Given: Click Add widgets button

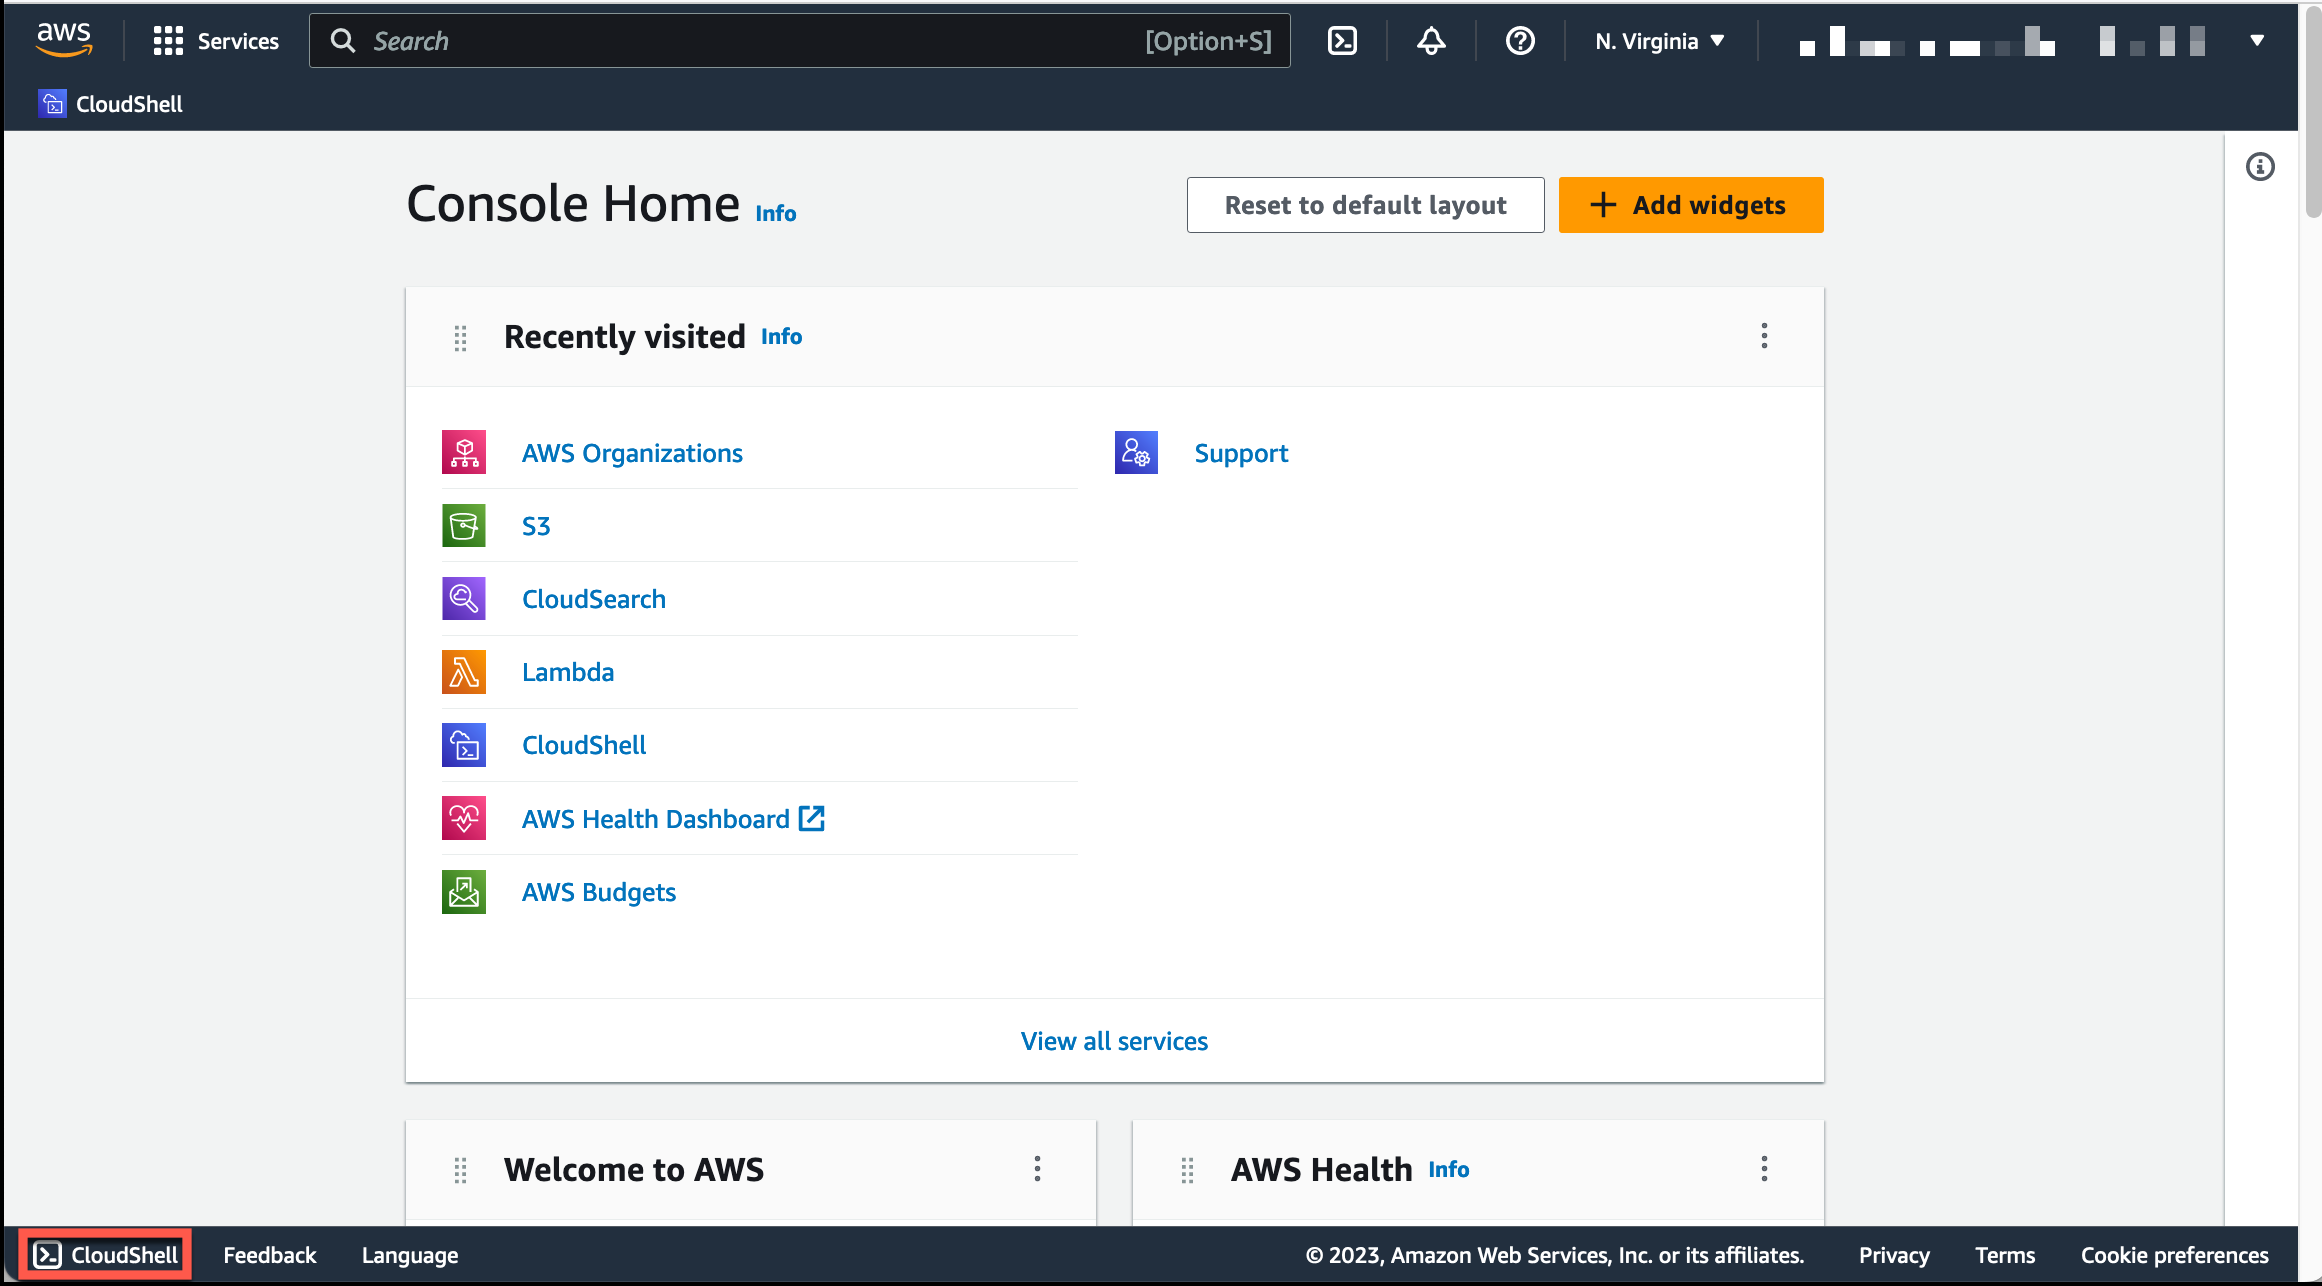Looking at the screenshot, I should (1690, 204).
